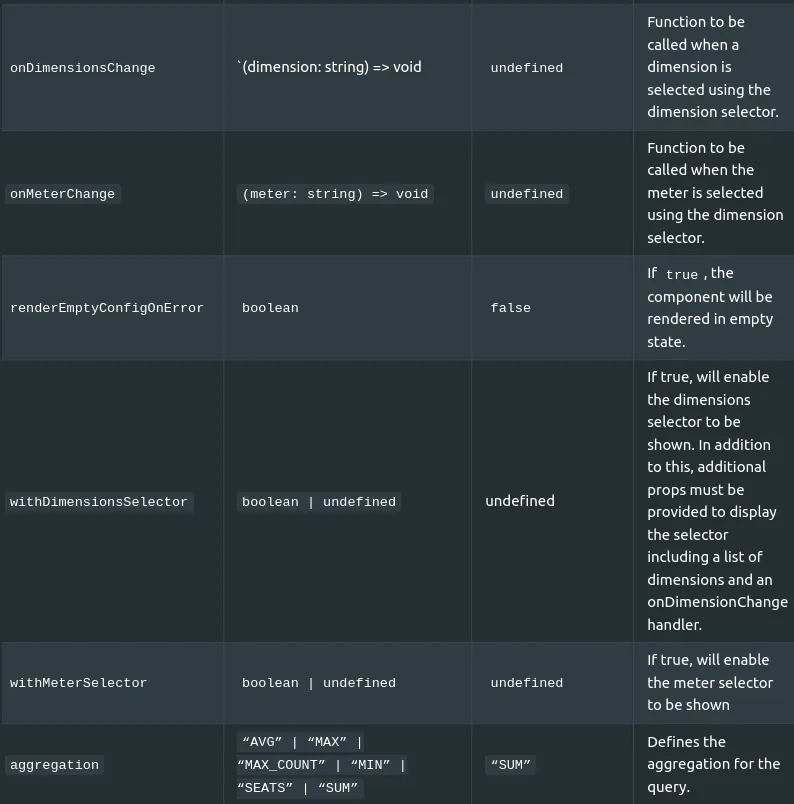Click the onDimensionChange handler description text
The width and height of the screenshot is (794, 804).
click(x=717, y=613)
